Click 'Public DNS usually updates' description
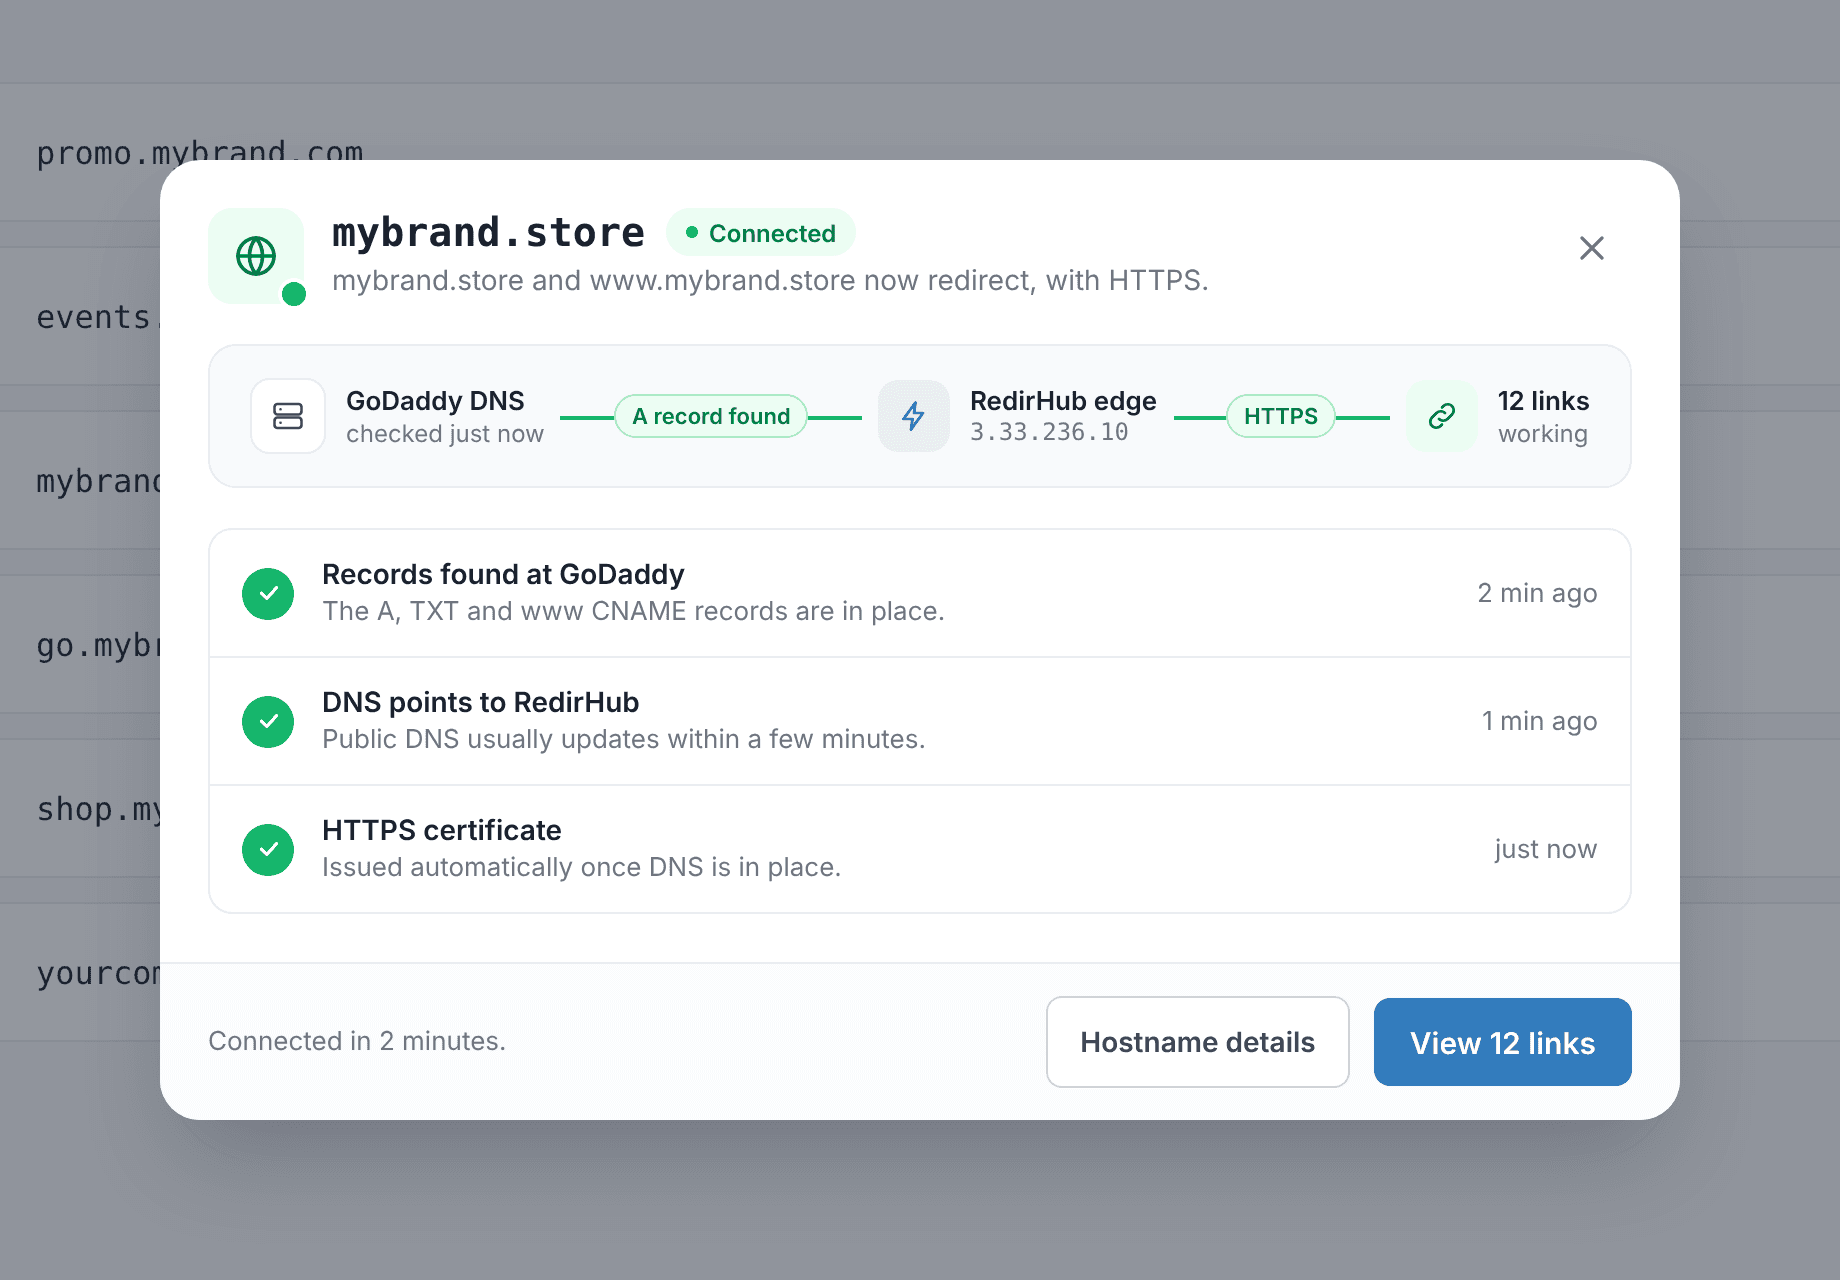The height and width of the screenshot is (1280, 1840). coord(624,739)
